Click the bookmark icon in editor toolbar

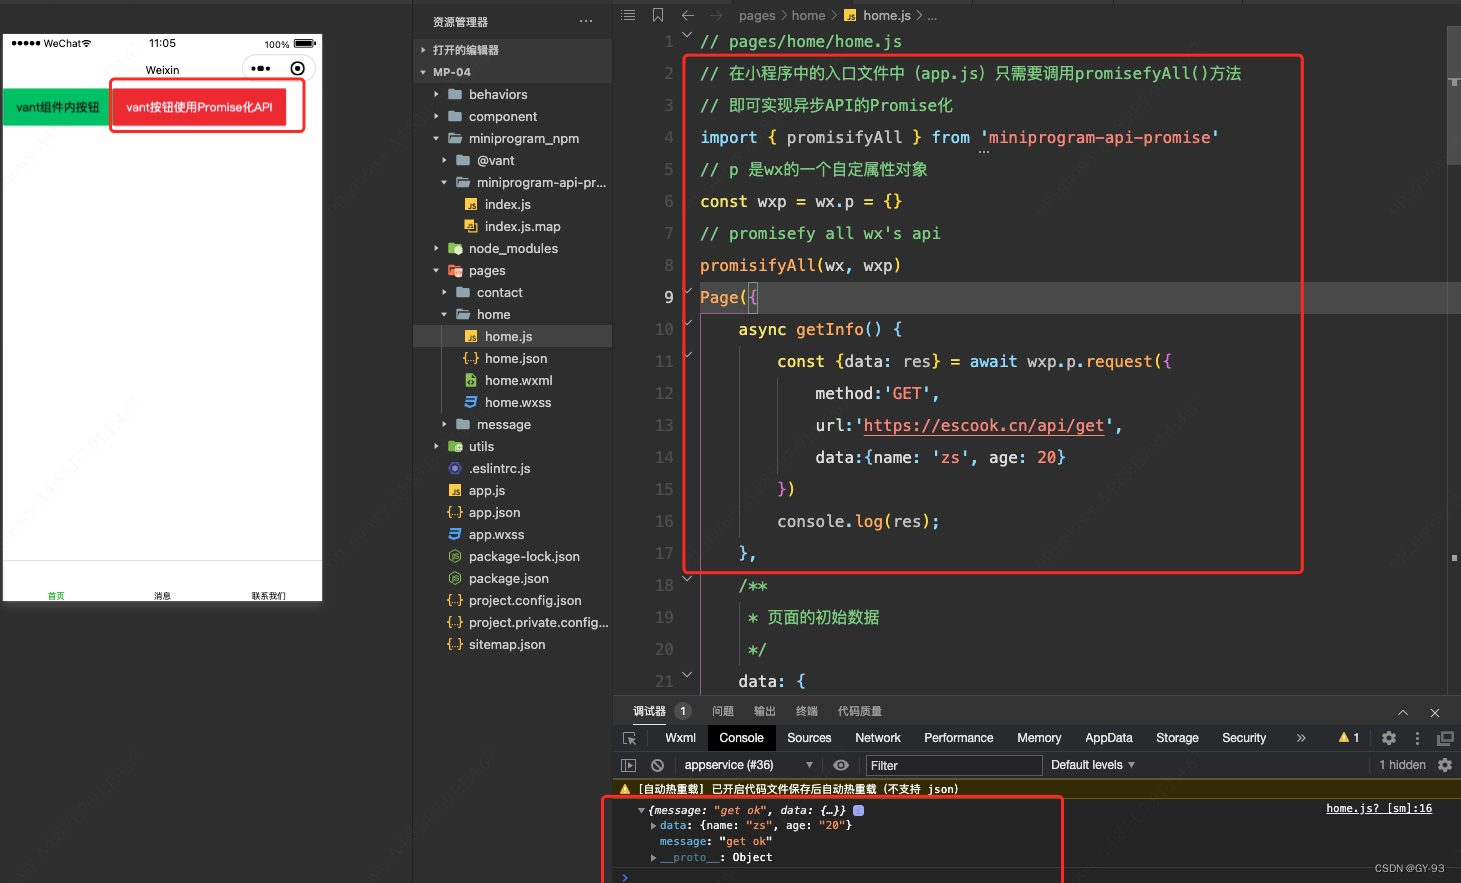coord(658,15)
